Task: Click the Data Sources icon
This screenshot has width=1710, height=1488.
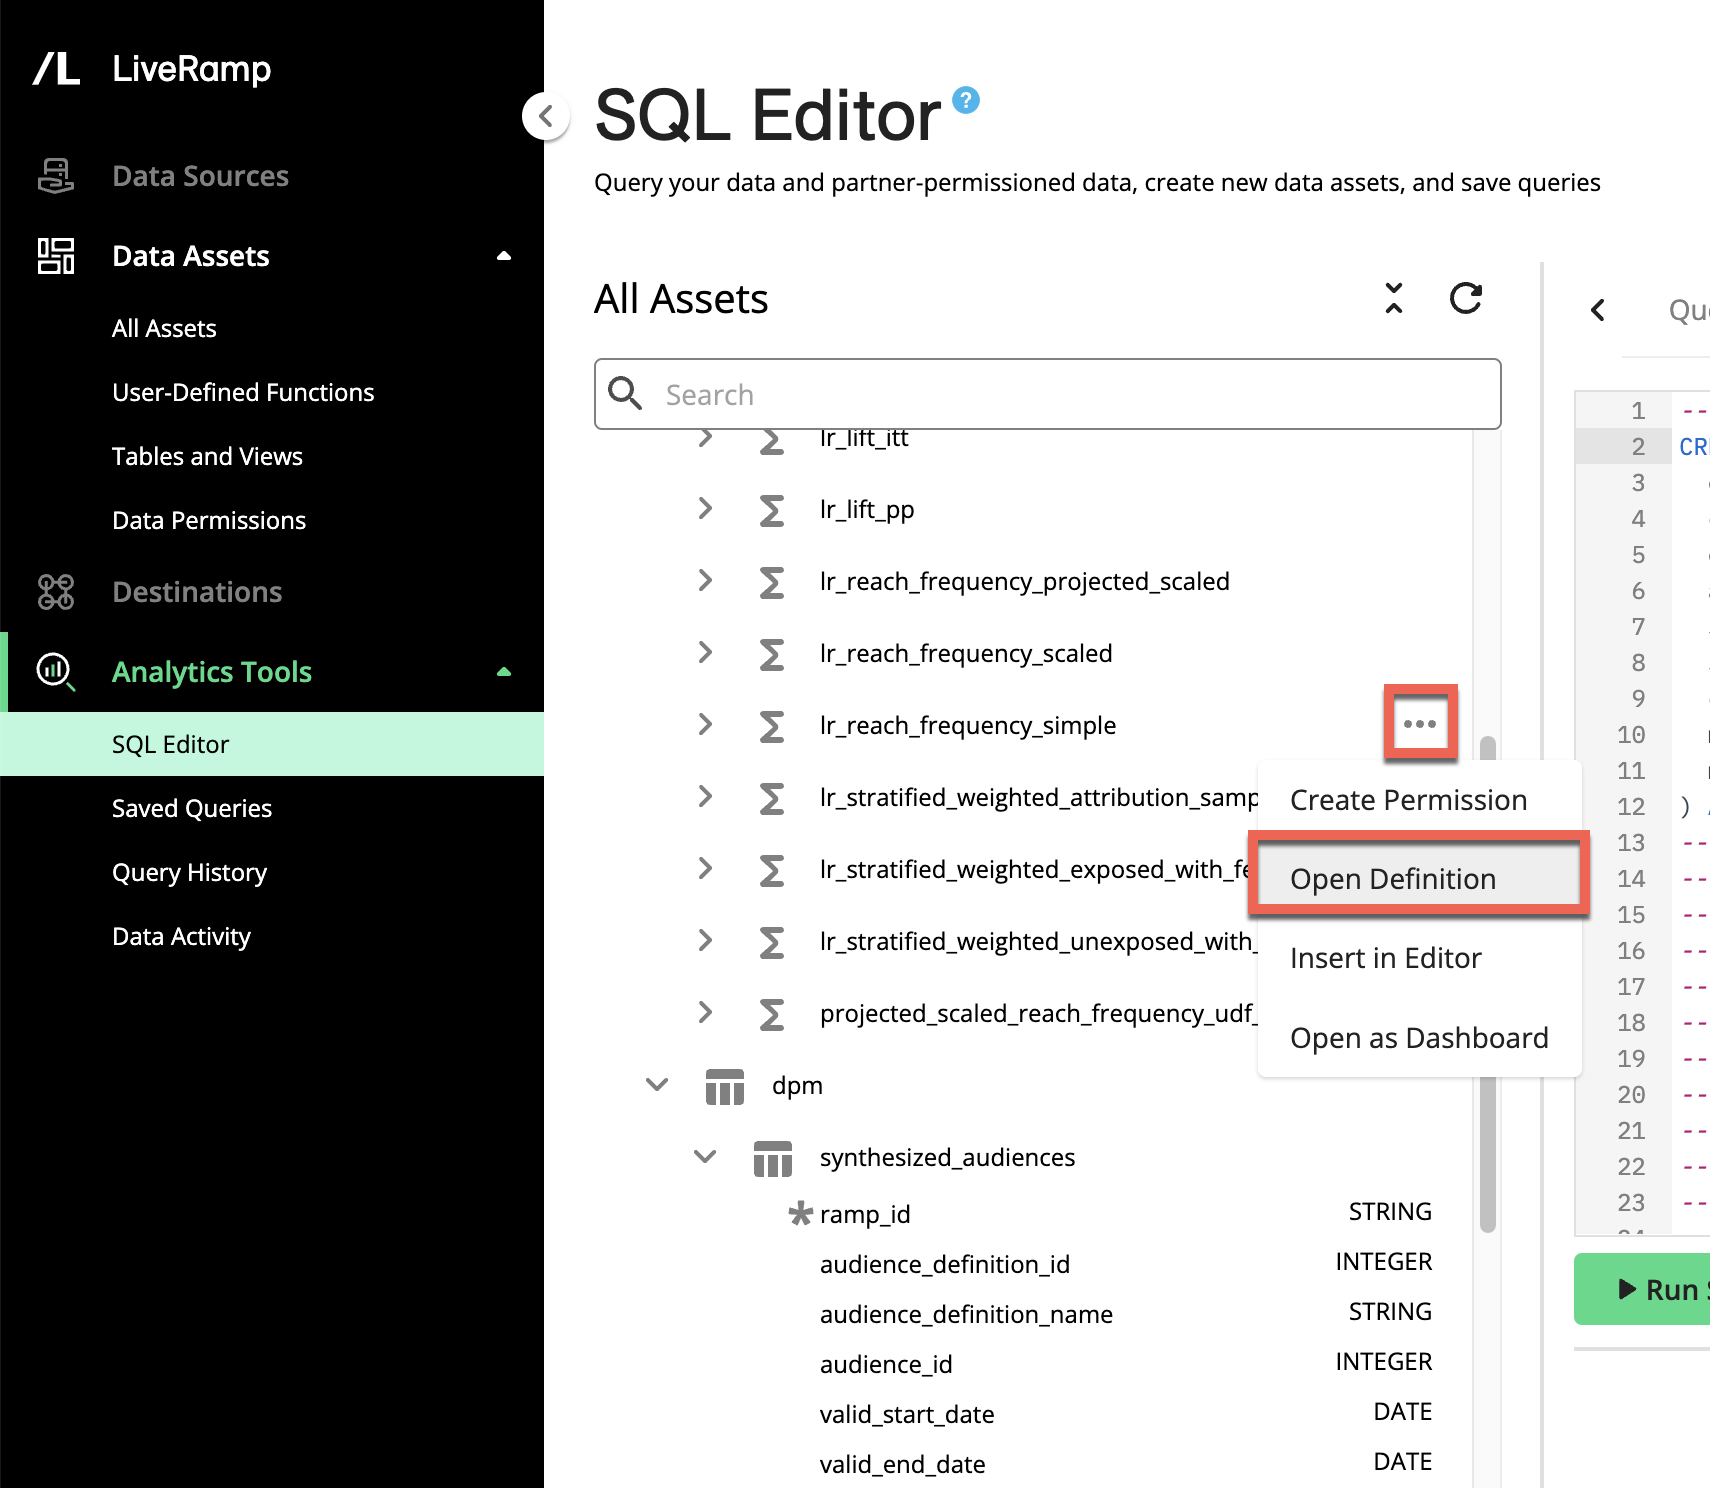Action: tap(56, 176)
